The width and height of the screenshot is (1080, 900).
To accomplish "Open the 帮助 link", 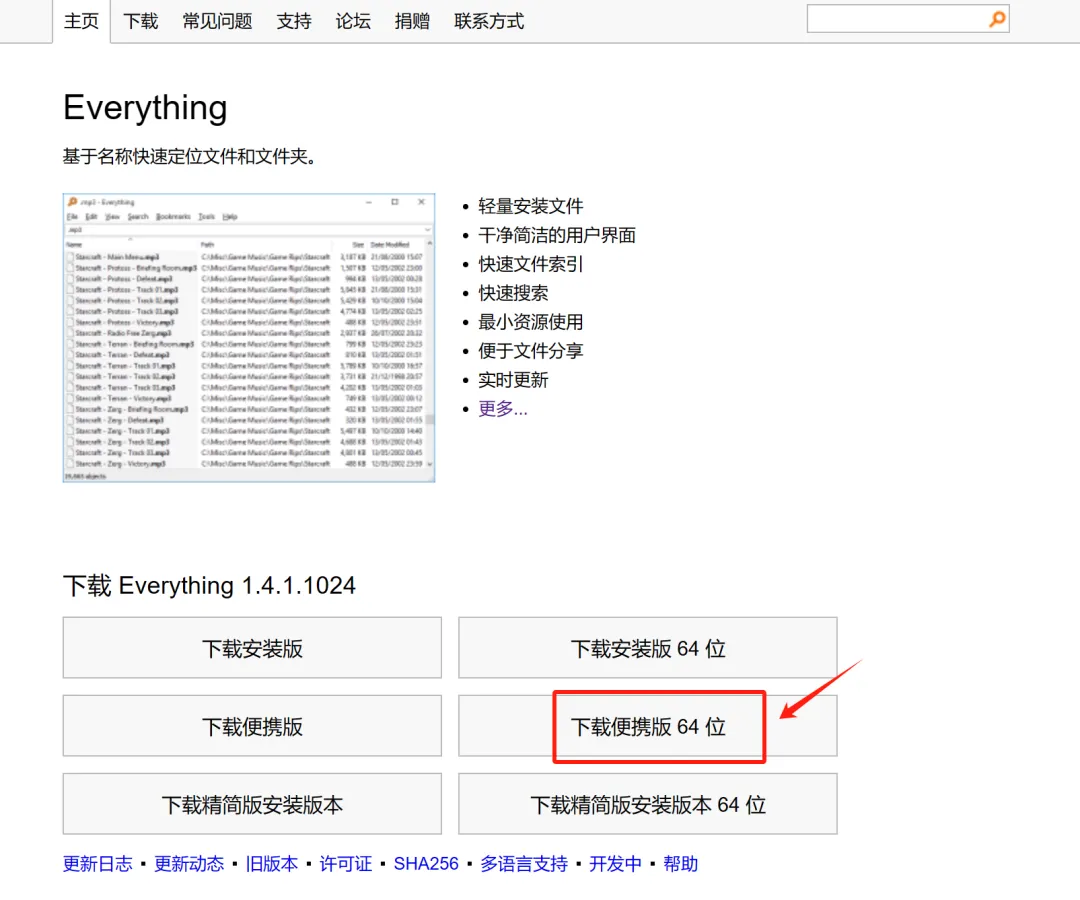I will tap(681, 864).
